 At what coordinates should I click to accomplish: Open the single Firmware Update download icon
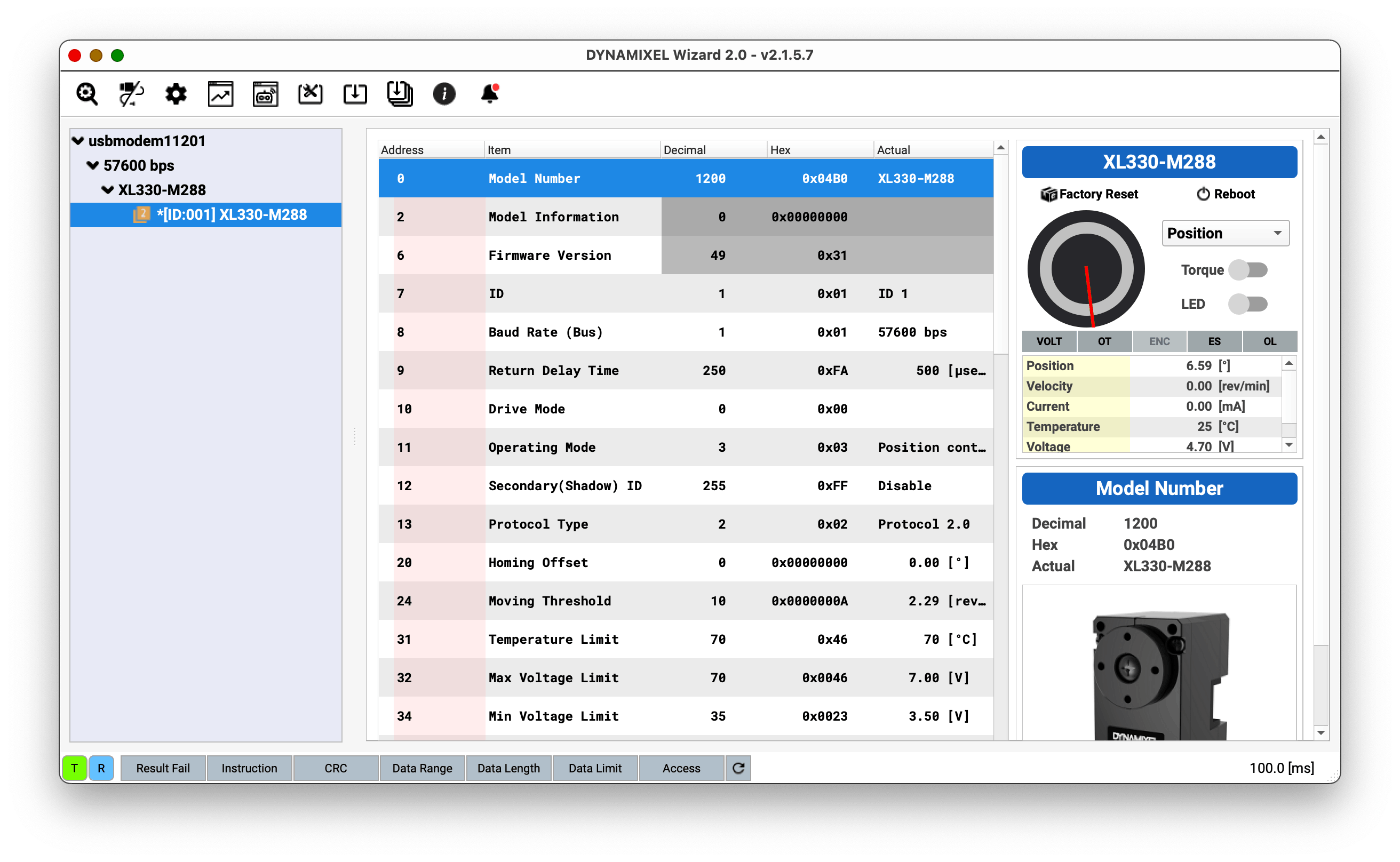pos(355,94)
